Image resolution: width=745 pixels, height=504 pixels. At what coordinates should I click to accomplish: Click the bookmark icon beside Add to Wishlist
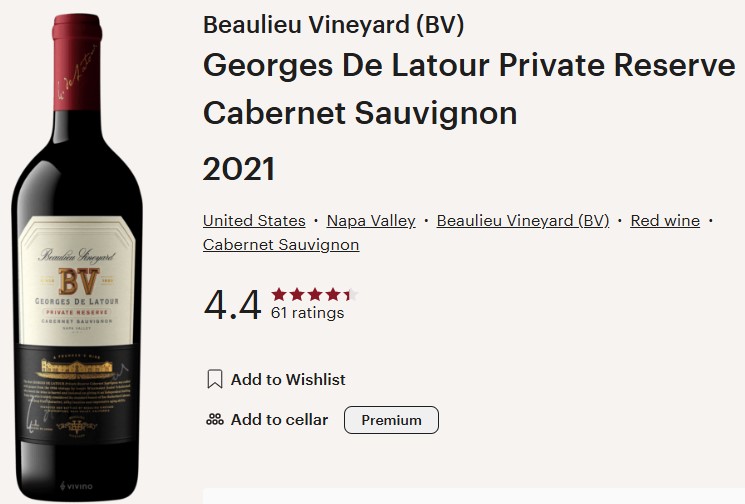pos(214,379)
